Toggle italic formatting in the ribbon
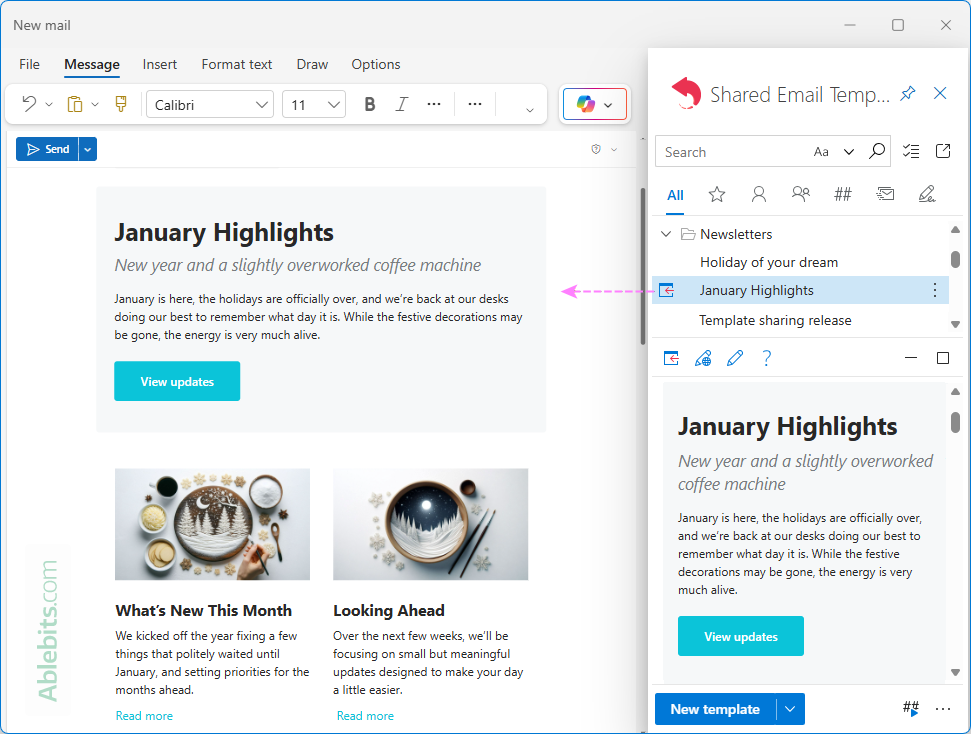 point(401,103)
